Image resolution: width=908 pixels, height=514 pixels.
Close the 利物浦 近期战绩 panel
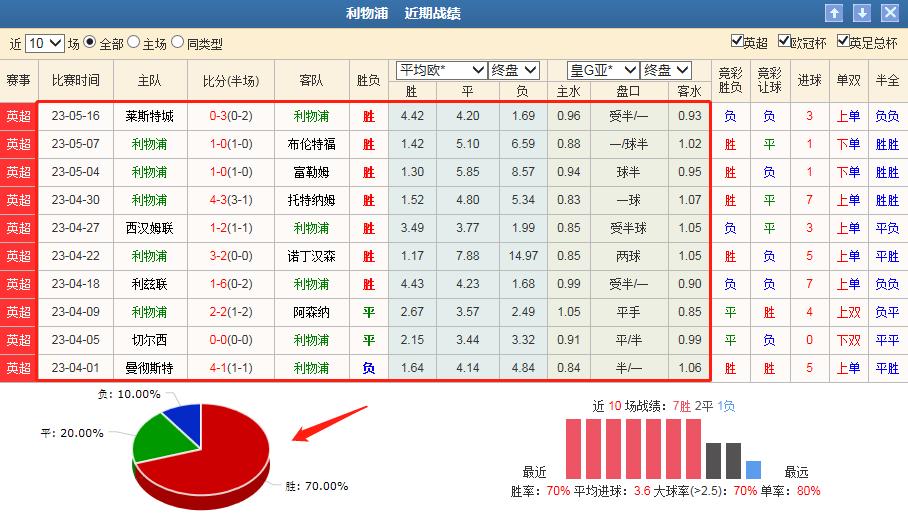pos(890,13)
